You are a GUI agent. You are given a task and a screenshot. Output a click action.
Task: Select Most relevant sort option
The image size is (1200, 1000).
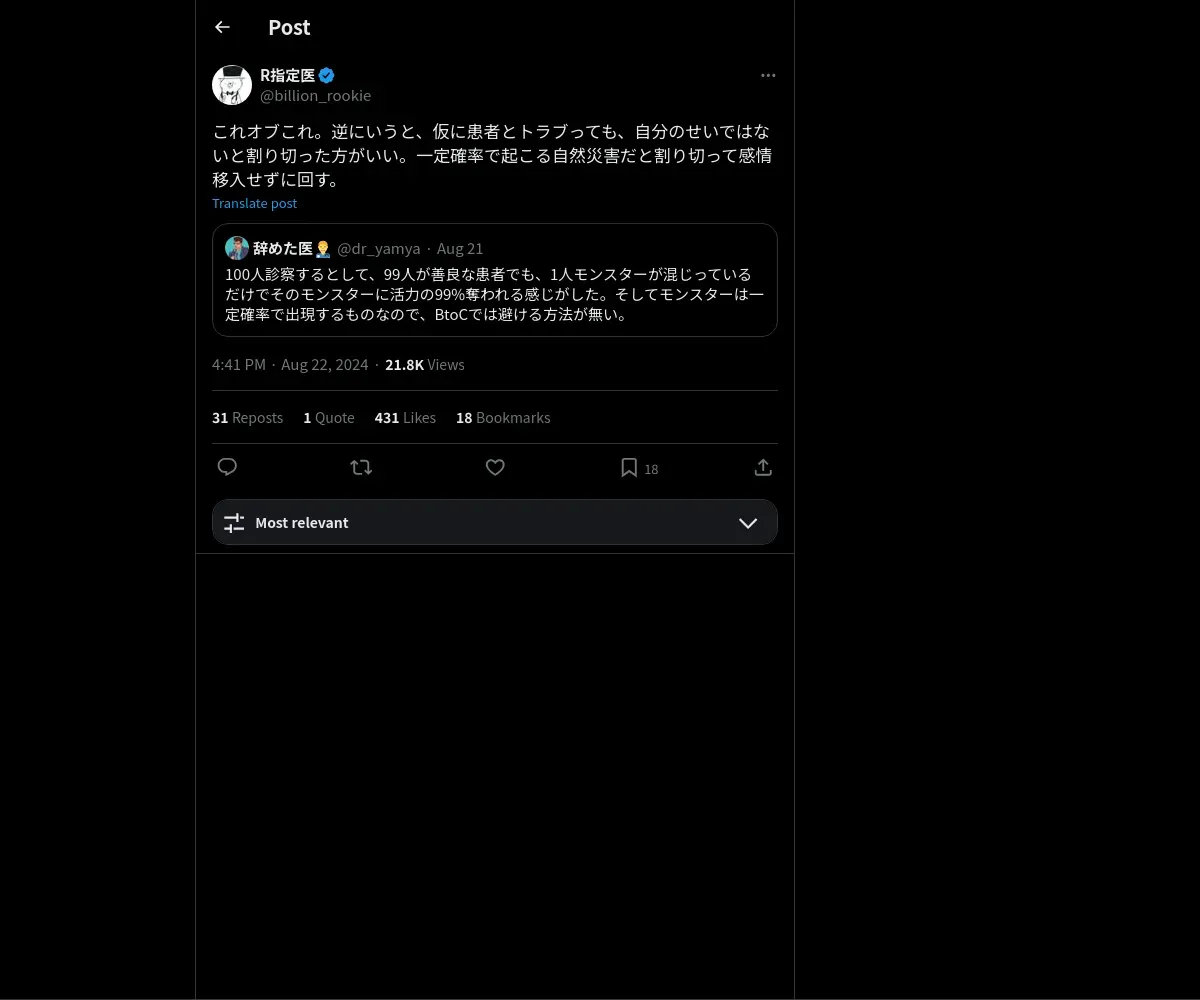pyautogui.click(x=495, y=522)
